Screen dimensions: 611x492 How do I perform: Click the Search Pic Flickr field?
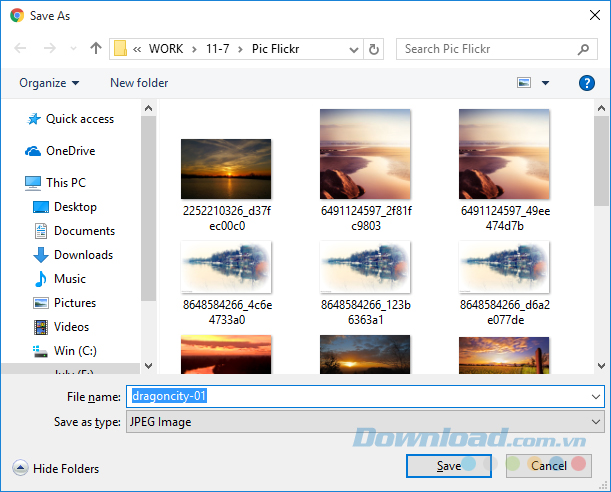click(487, 48)
